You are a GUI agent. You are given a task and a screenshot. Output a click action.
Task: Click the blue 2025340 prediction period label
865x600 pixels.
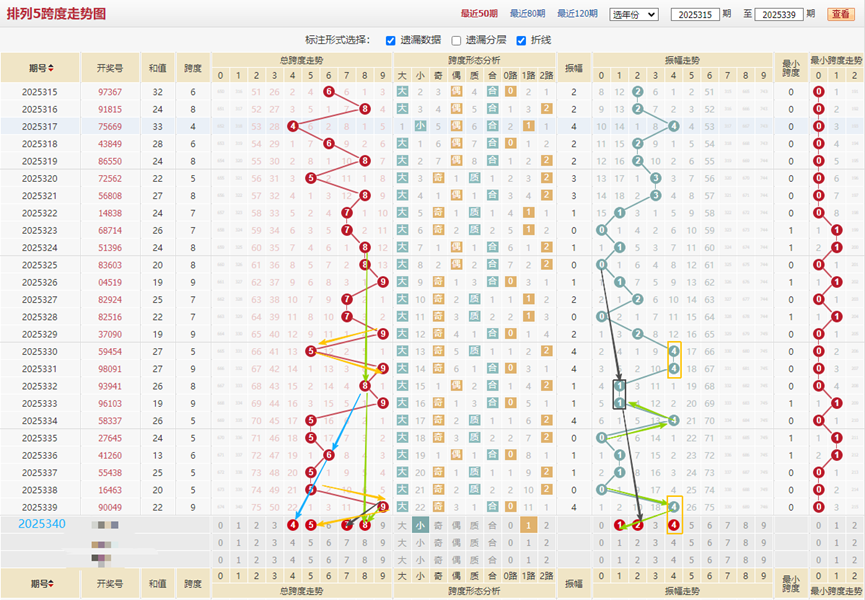click(x=42, y=524)
